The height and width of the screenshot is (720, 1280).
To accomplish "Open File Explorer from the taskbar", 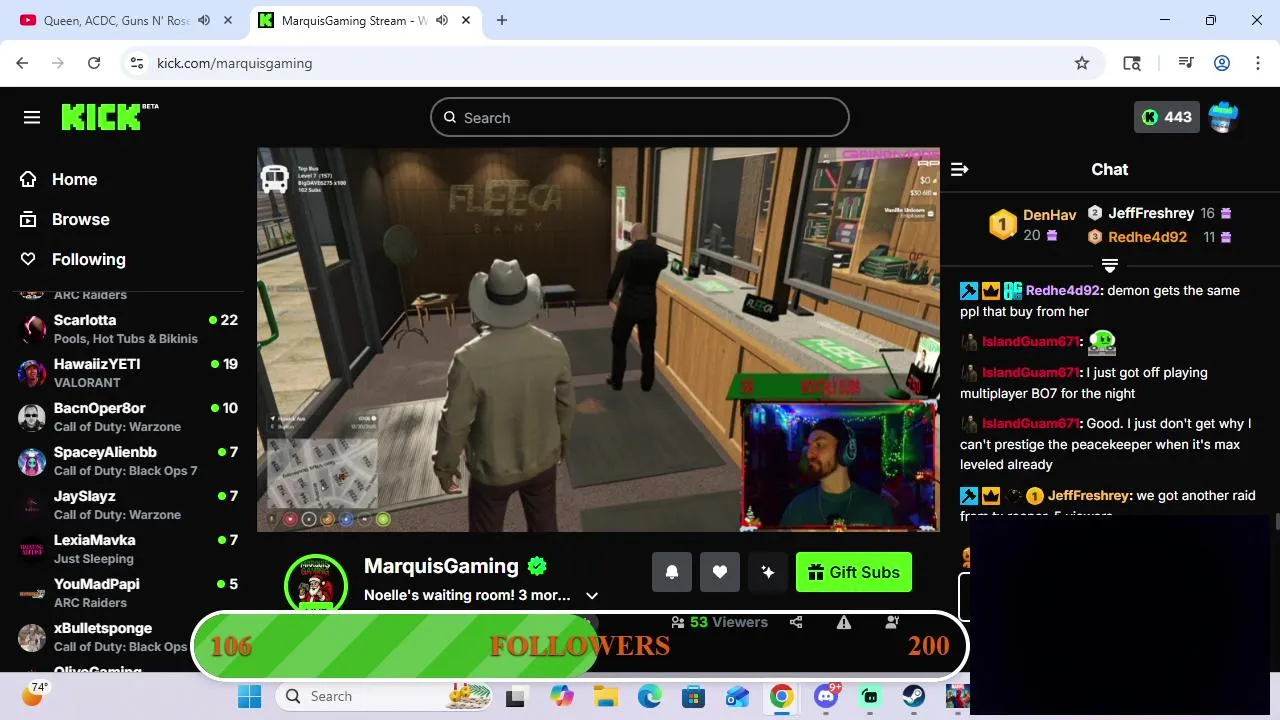I will (606, 696).
